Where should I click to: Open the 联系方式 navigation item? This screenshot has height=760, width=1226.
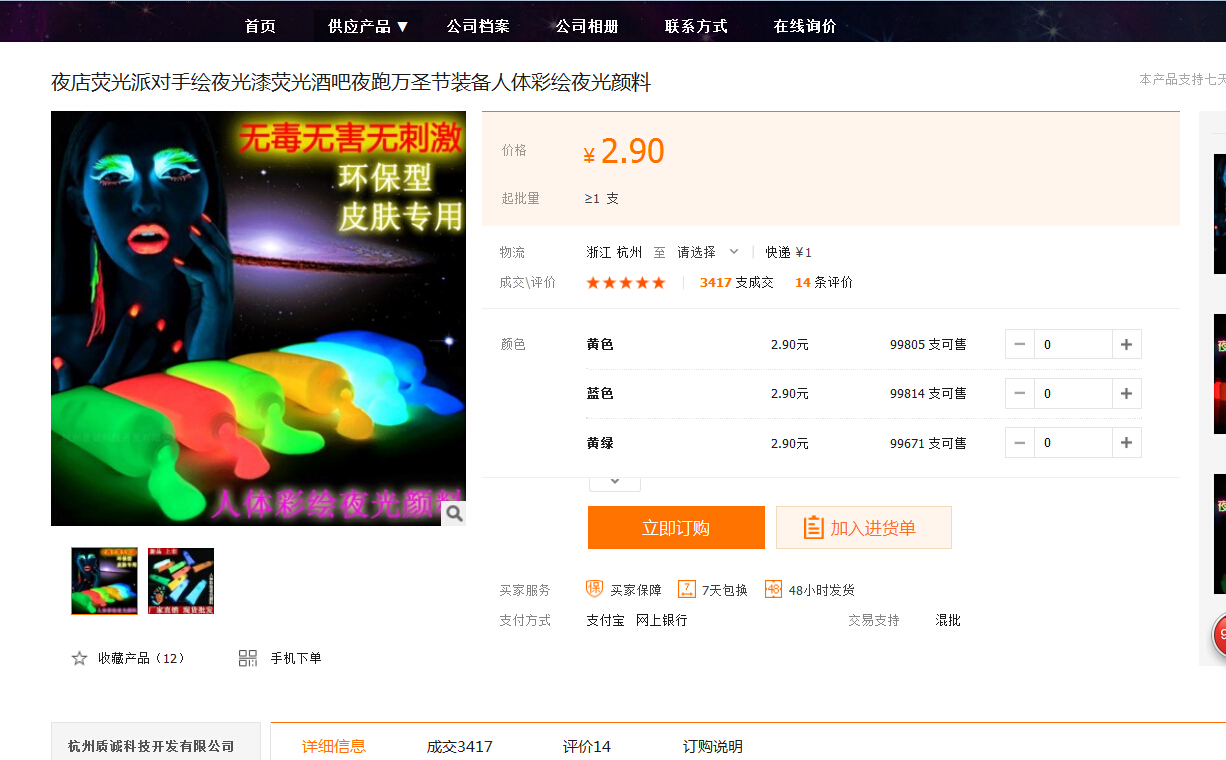pos(696,26)
